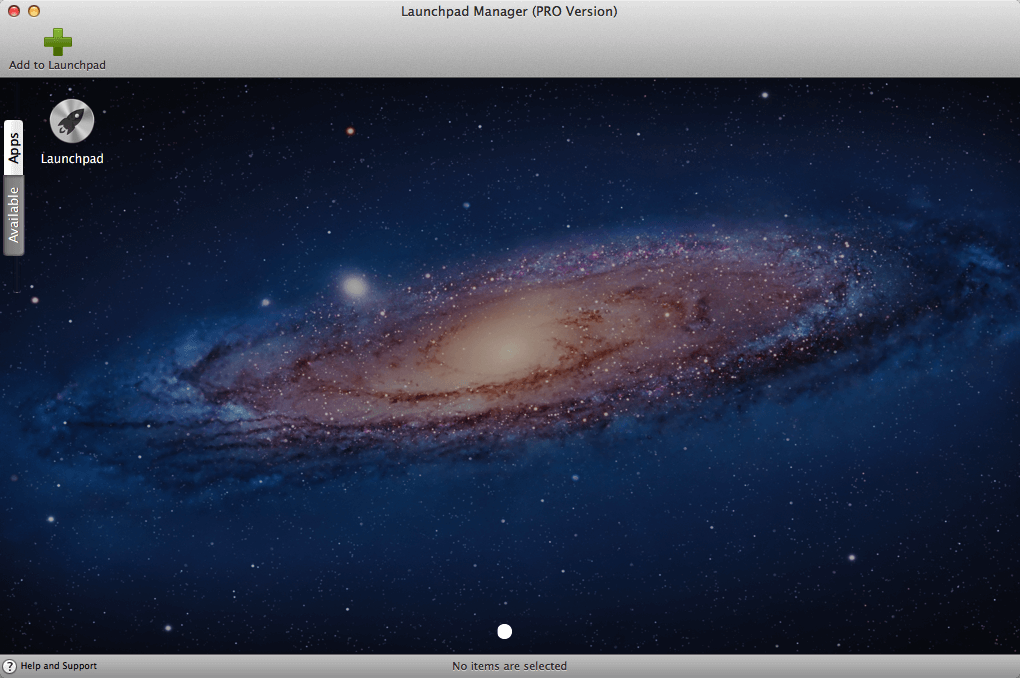Select the Launchpad rocket icon
Viewport: 1020px width, 678px height.
pyautogui.click(x=72, y=121)
